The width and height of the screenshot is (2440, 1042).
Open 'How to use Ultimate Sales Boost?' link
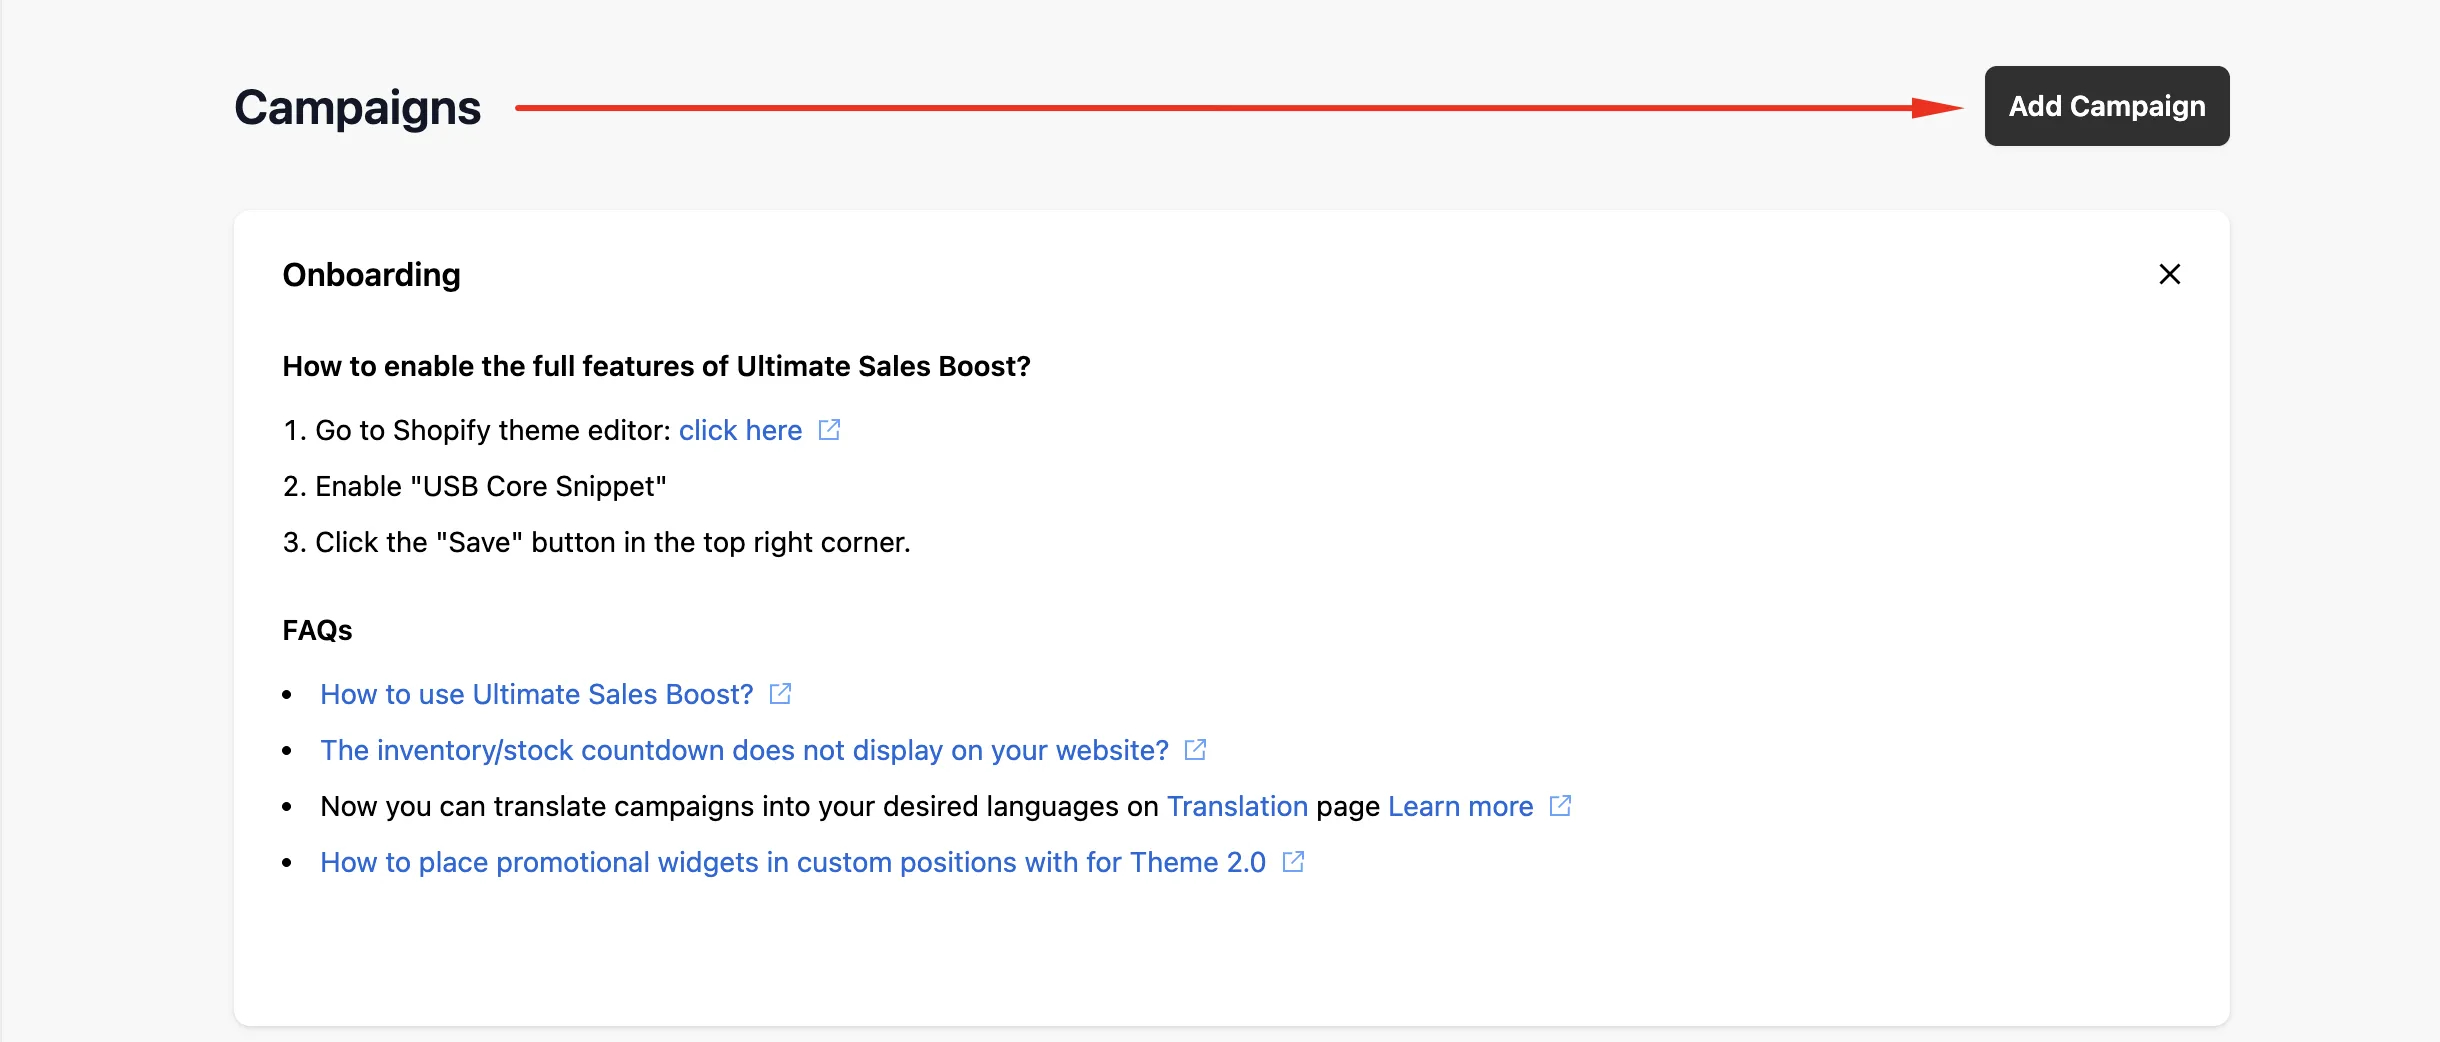pos(537,694)
